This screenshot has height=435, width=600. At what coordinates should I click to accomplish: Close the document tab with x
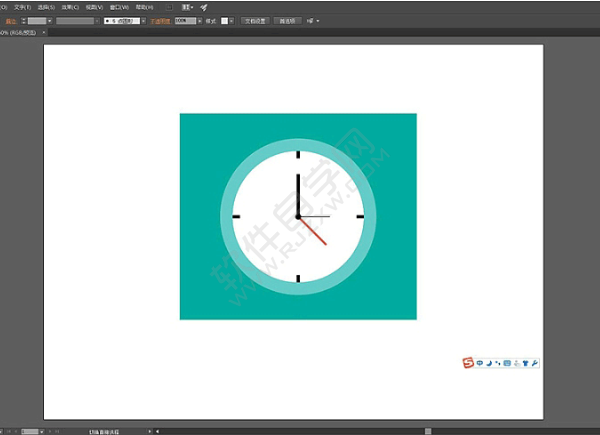tap(44, 33)
